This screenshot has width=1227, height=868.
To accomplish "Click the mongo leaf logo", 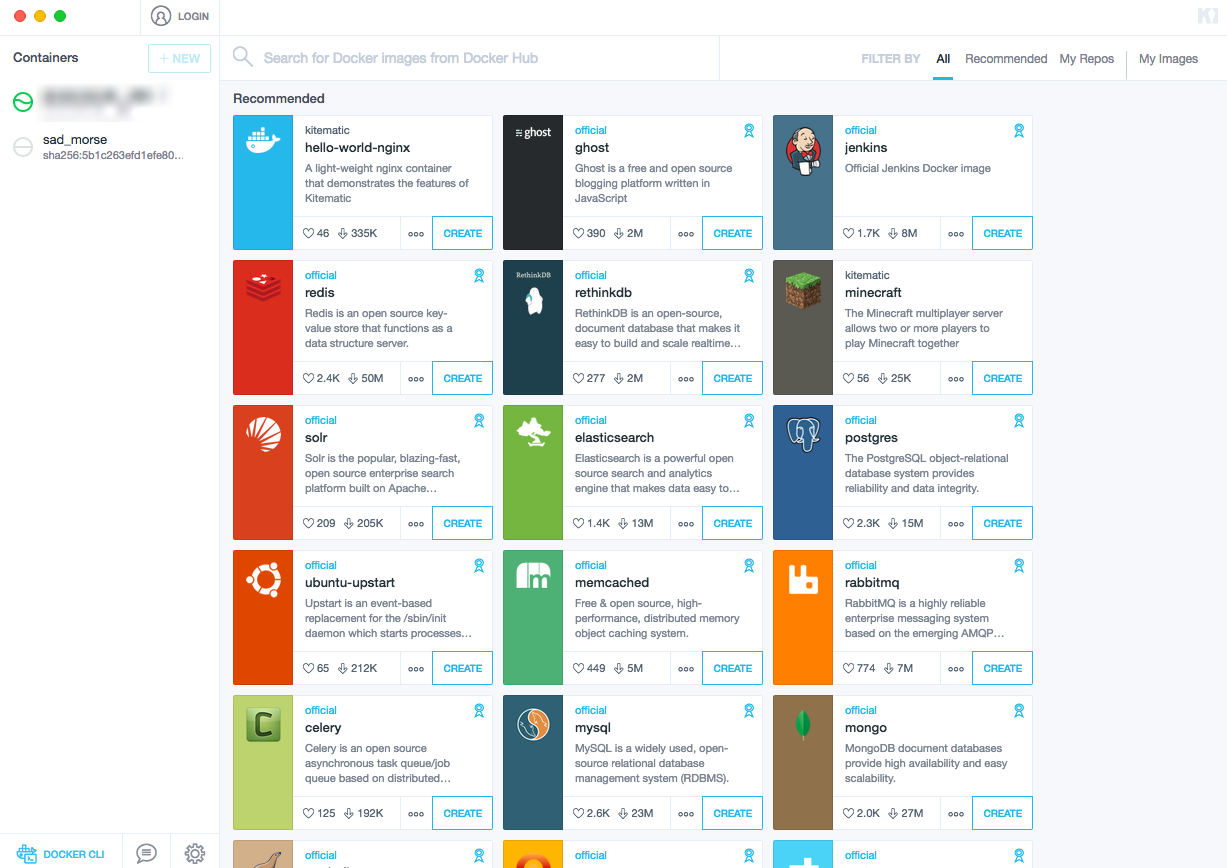I will pyautogui.click(x=803, y=725).
